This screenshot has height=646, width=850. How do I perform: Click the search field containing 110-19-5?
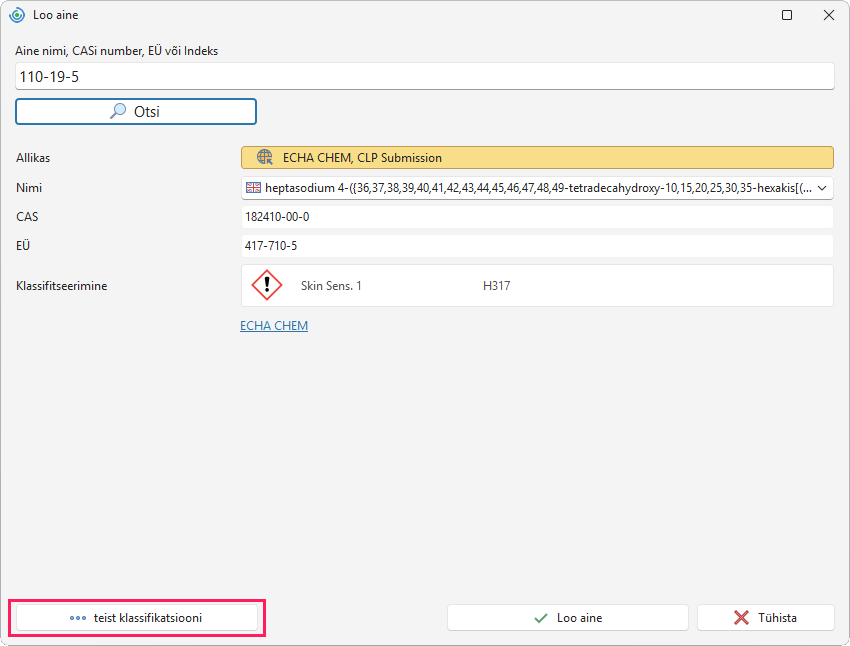pos(424,76)
